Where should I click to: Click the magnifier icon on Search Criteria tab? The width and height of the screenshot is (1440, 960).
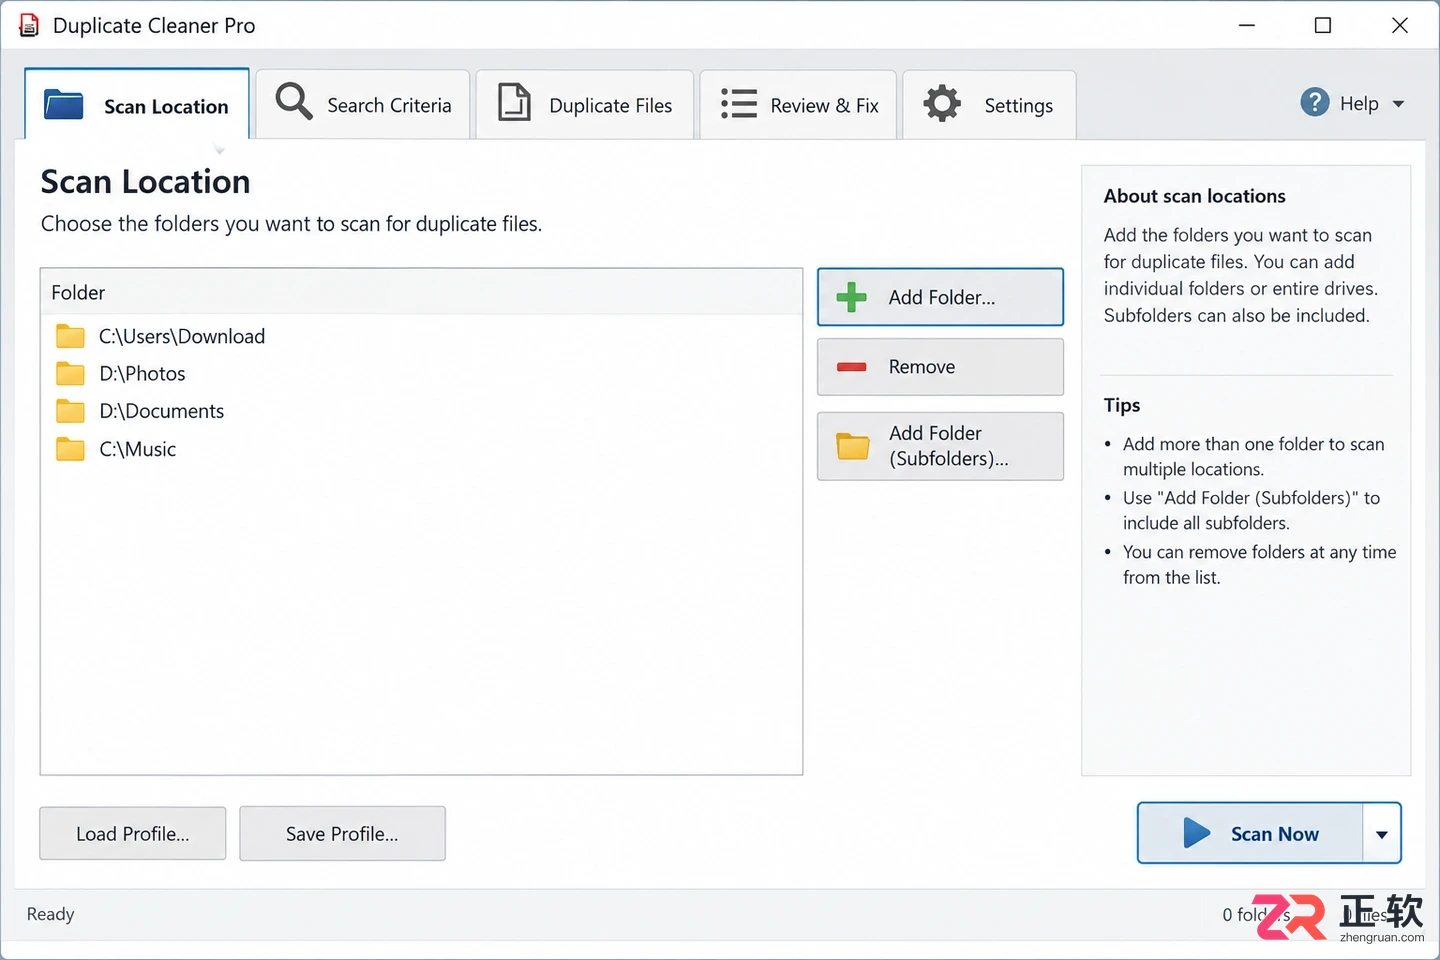(294, 101)
